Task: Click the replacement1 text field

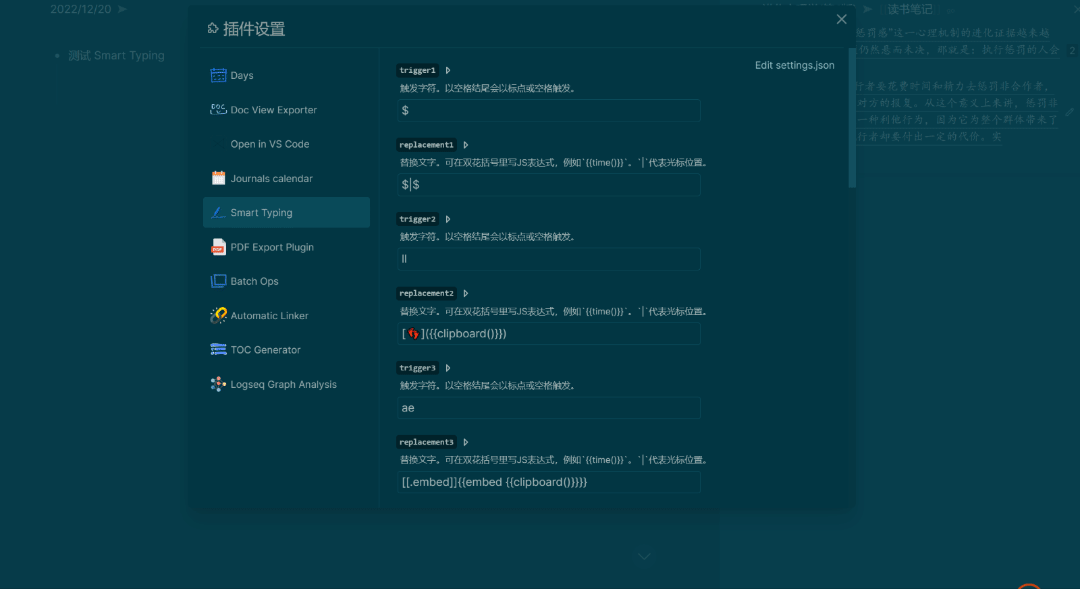Action: (x=548, y=184)
